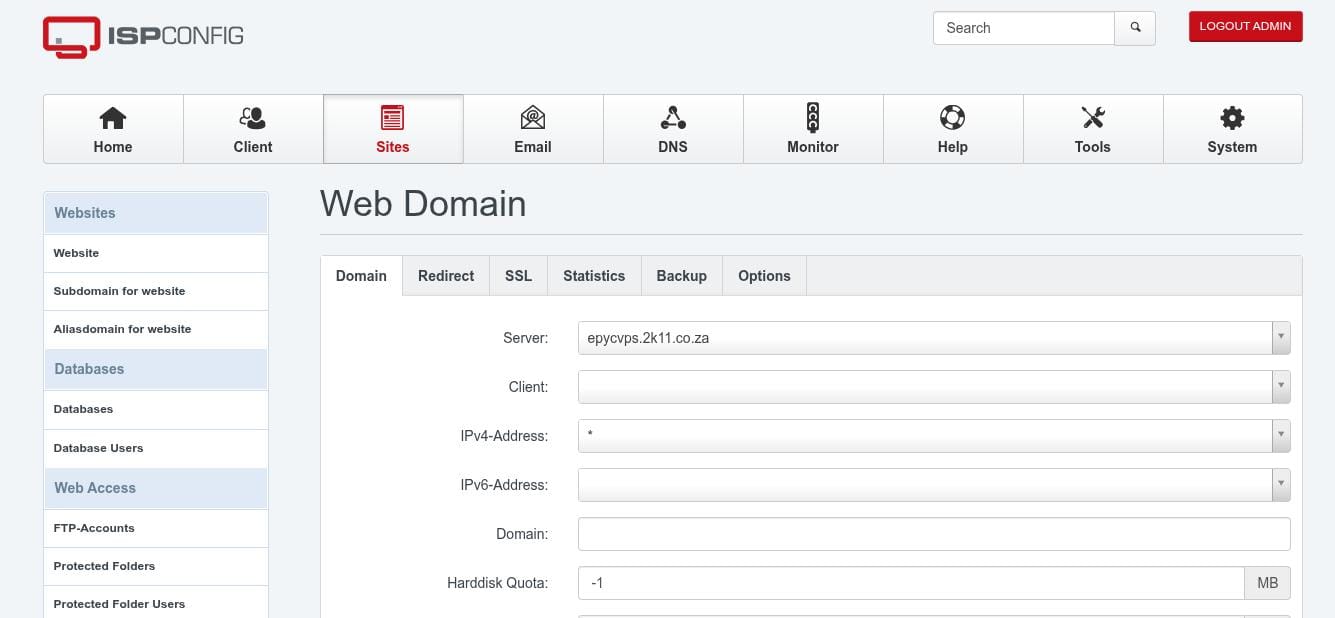Open FTP-Accounts sidebar item

(156, 528)
